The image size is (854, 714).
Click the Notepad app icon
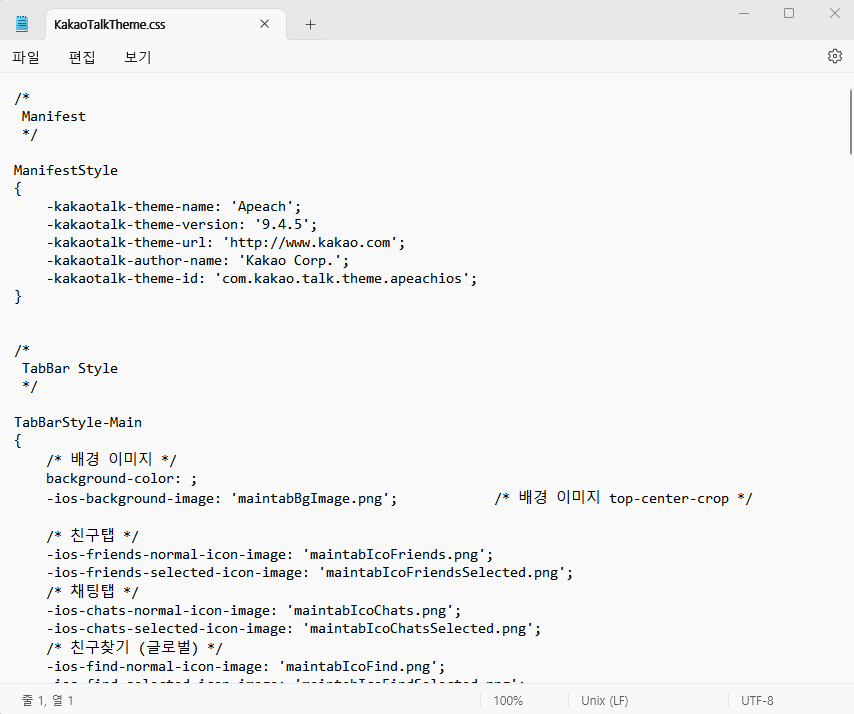click(x=22, y=24)
